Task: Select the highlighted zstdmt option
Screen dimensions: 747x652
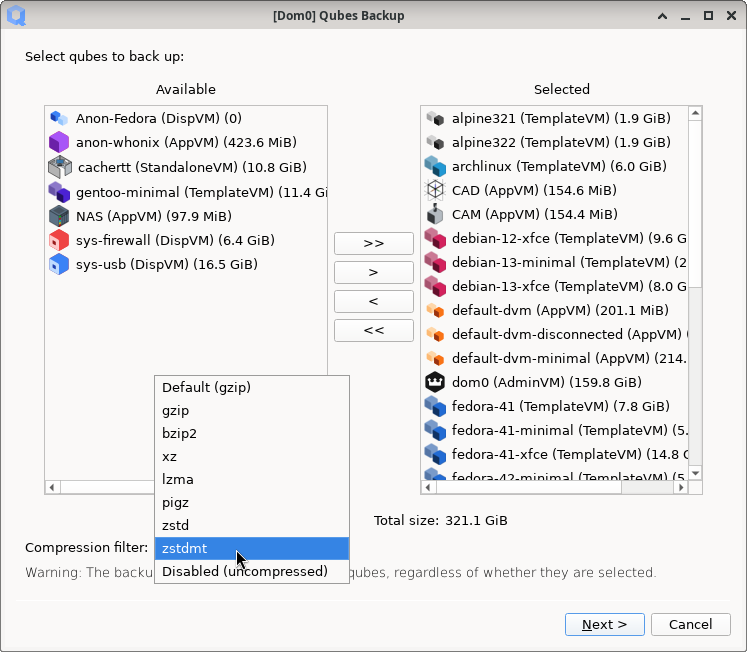Action: tap(252, 549)
